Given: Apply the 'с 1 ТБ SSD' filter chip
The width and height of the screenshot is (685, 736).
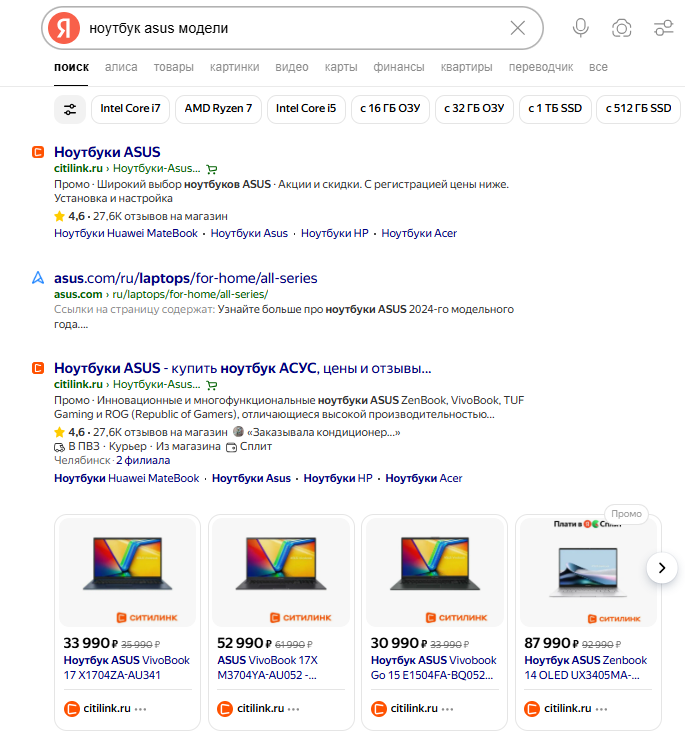Looking at the screenshot, I should (x=555, y=109).
